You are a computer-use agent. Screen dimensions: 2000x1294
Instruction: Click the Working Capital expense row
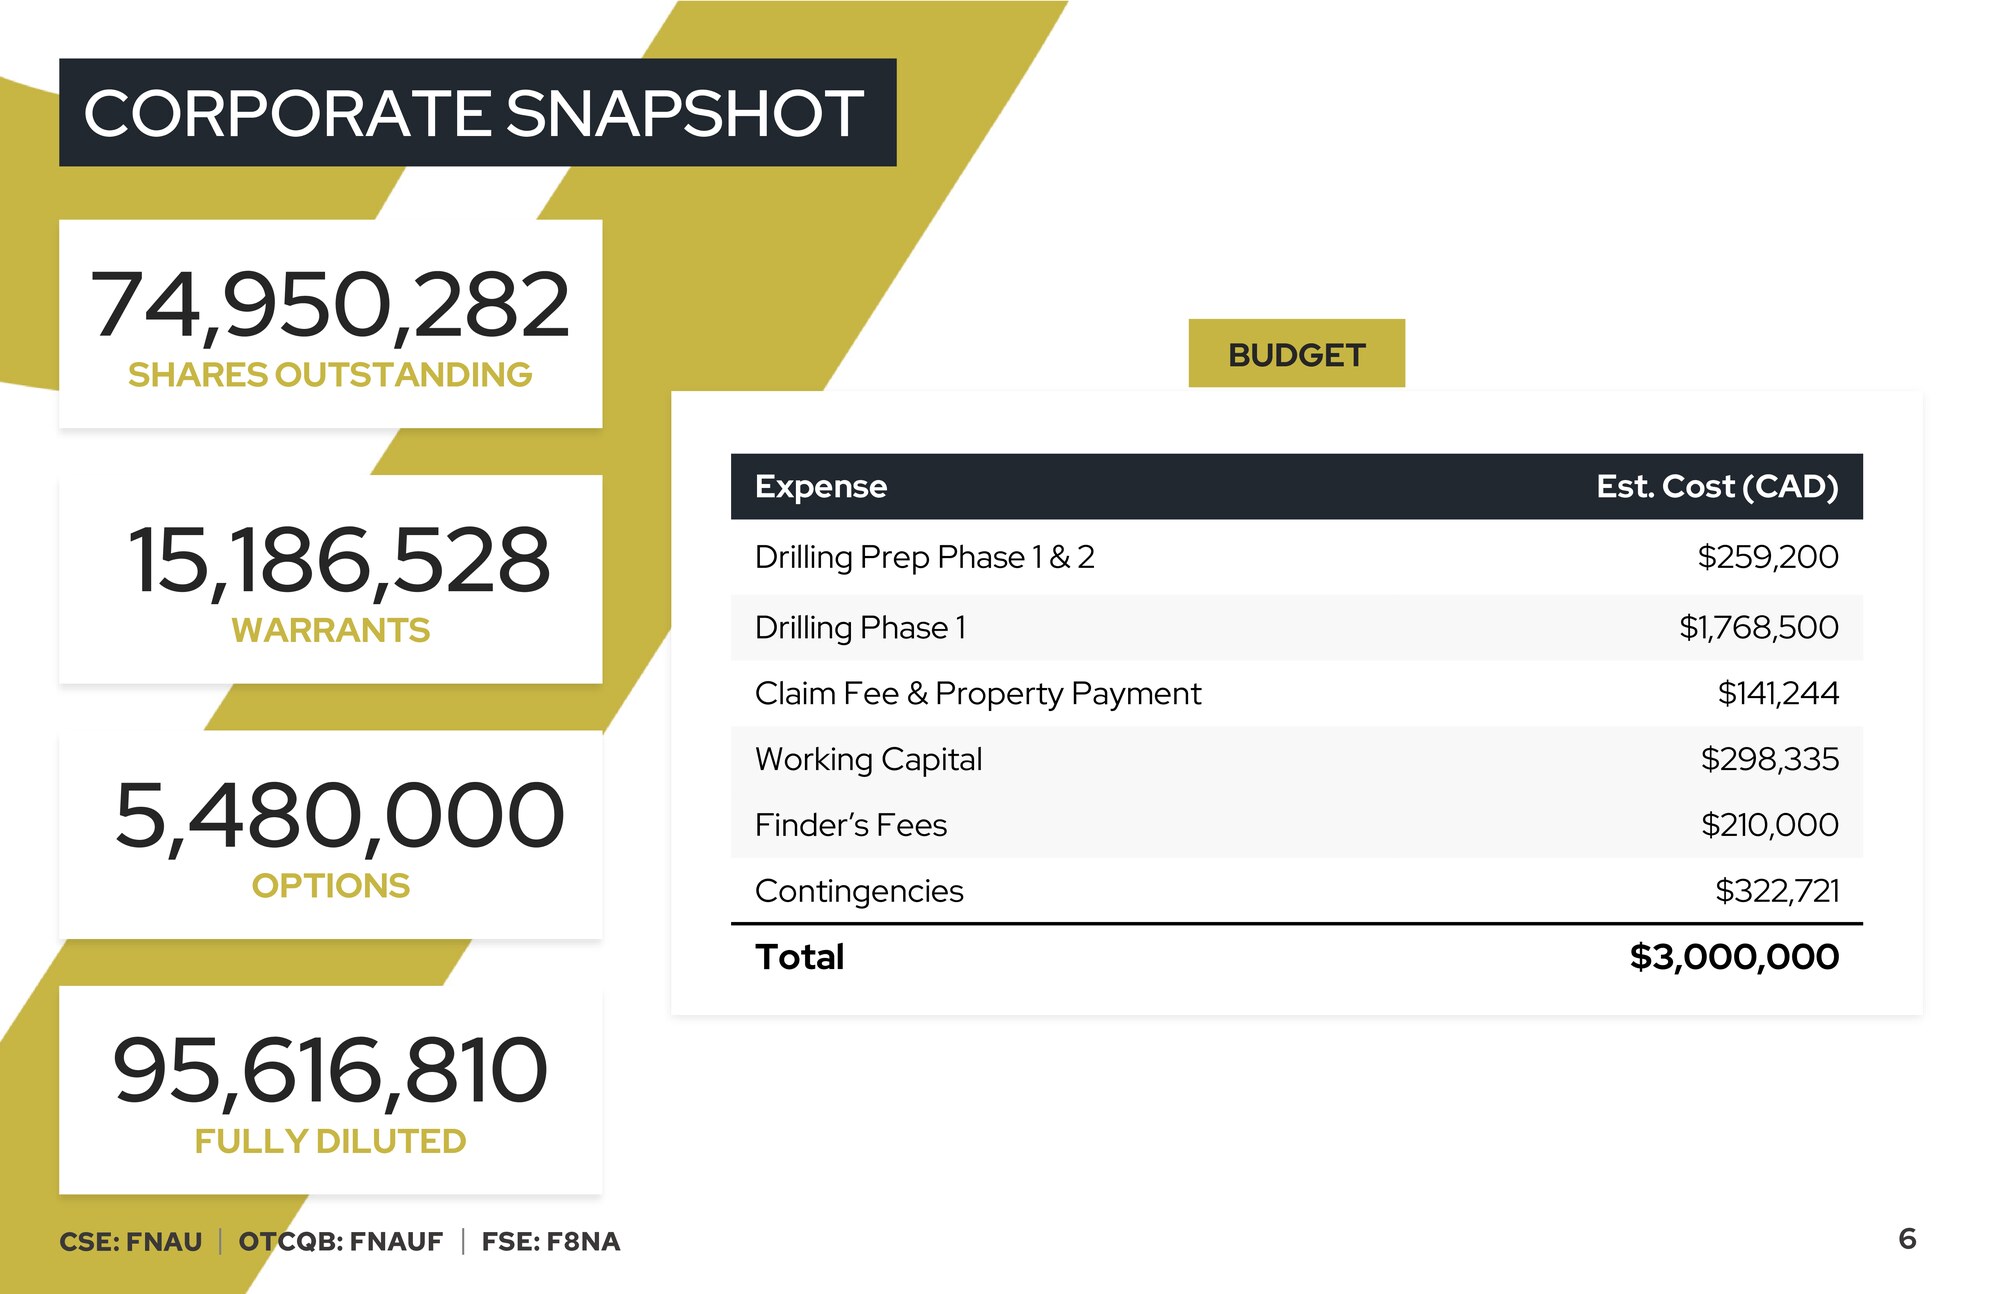click(x=1296, y=759)
